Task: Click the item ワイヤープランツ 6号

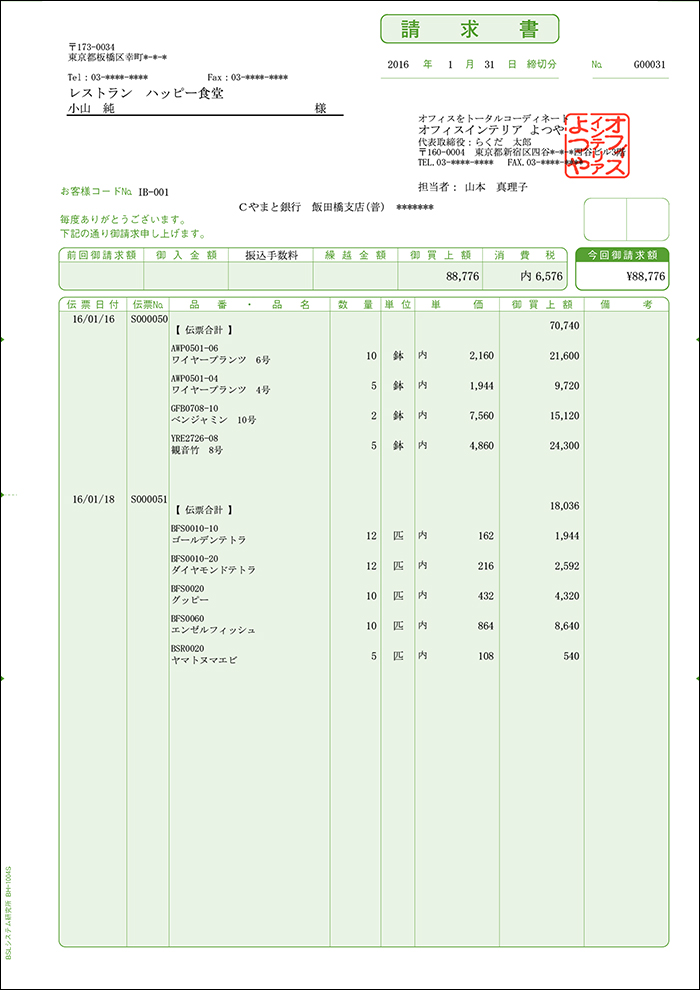Action: (x=221, y=359)
